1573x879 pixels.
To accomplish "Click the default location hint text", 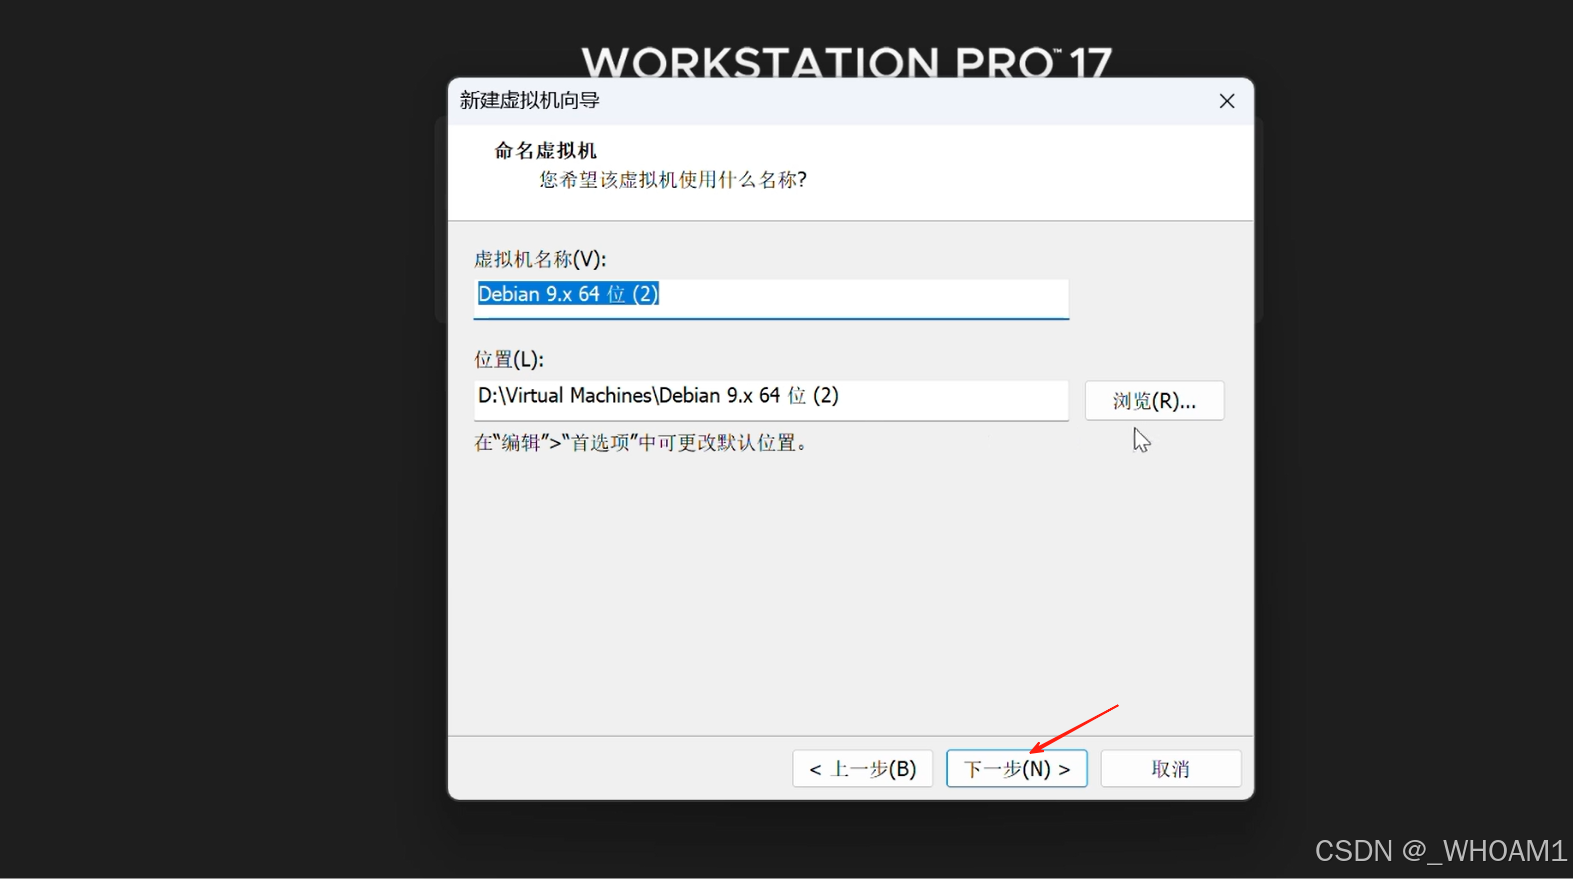I will (x=641, y=443).
